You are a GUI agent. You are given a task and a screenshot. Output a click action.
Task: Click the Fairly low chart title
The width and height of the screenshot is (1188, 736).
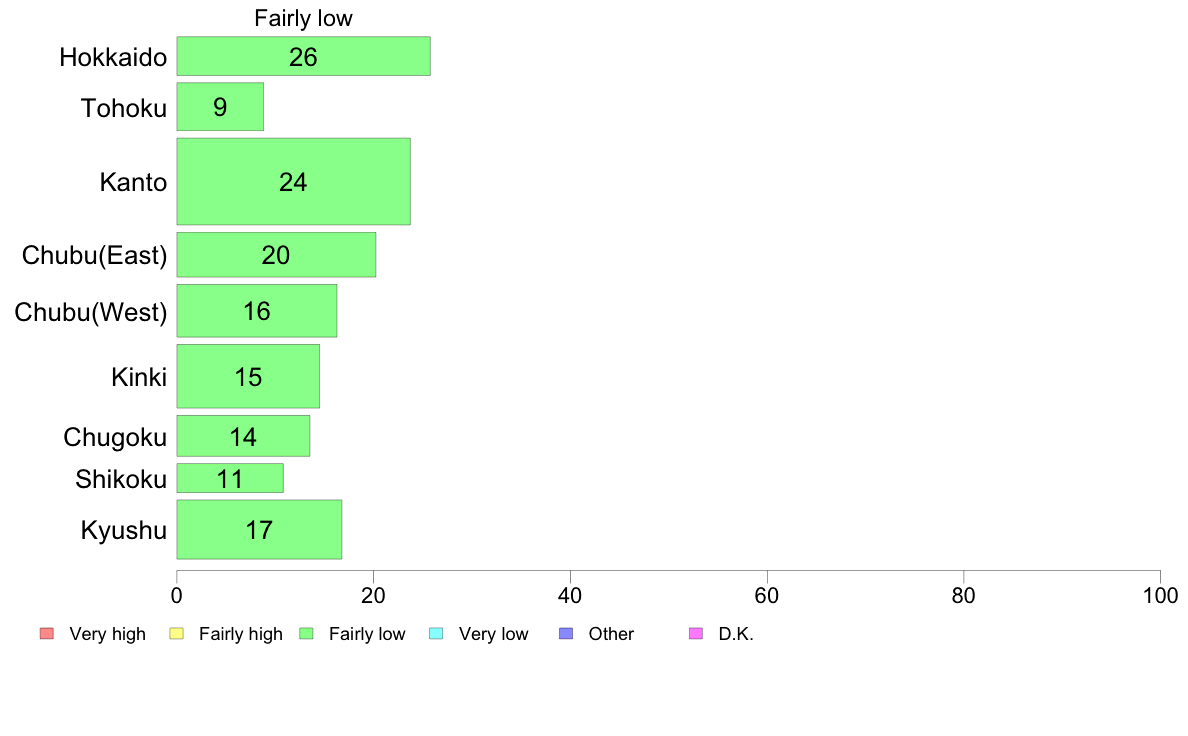click(x=303, y=18)
